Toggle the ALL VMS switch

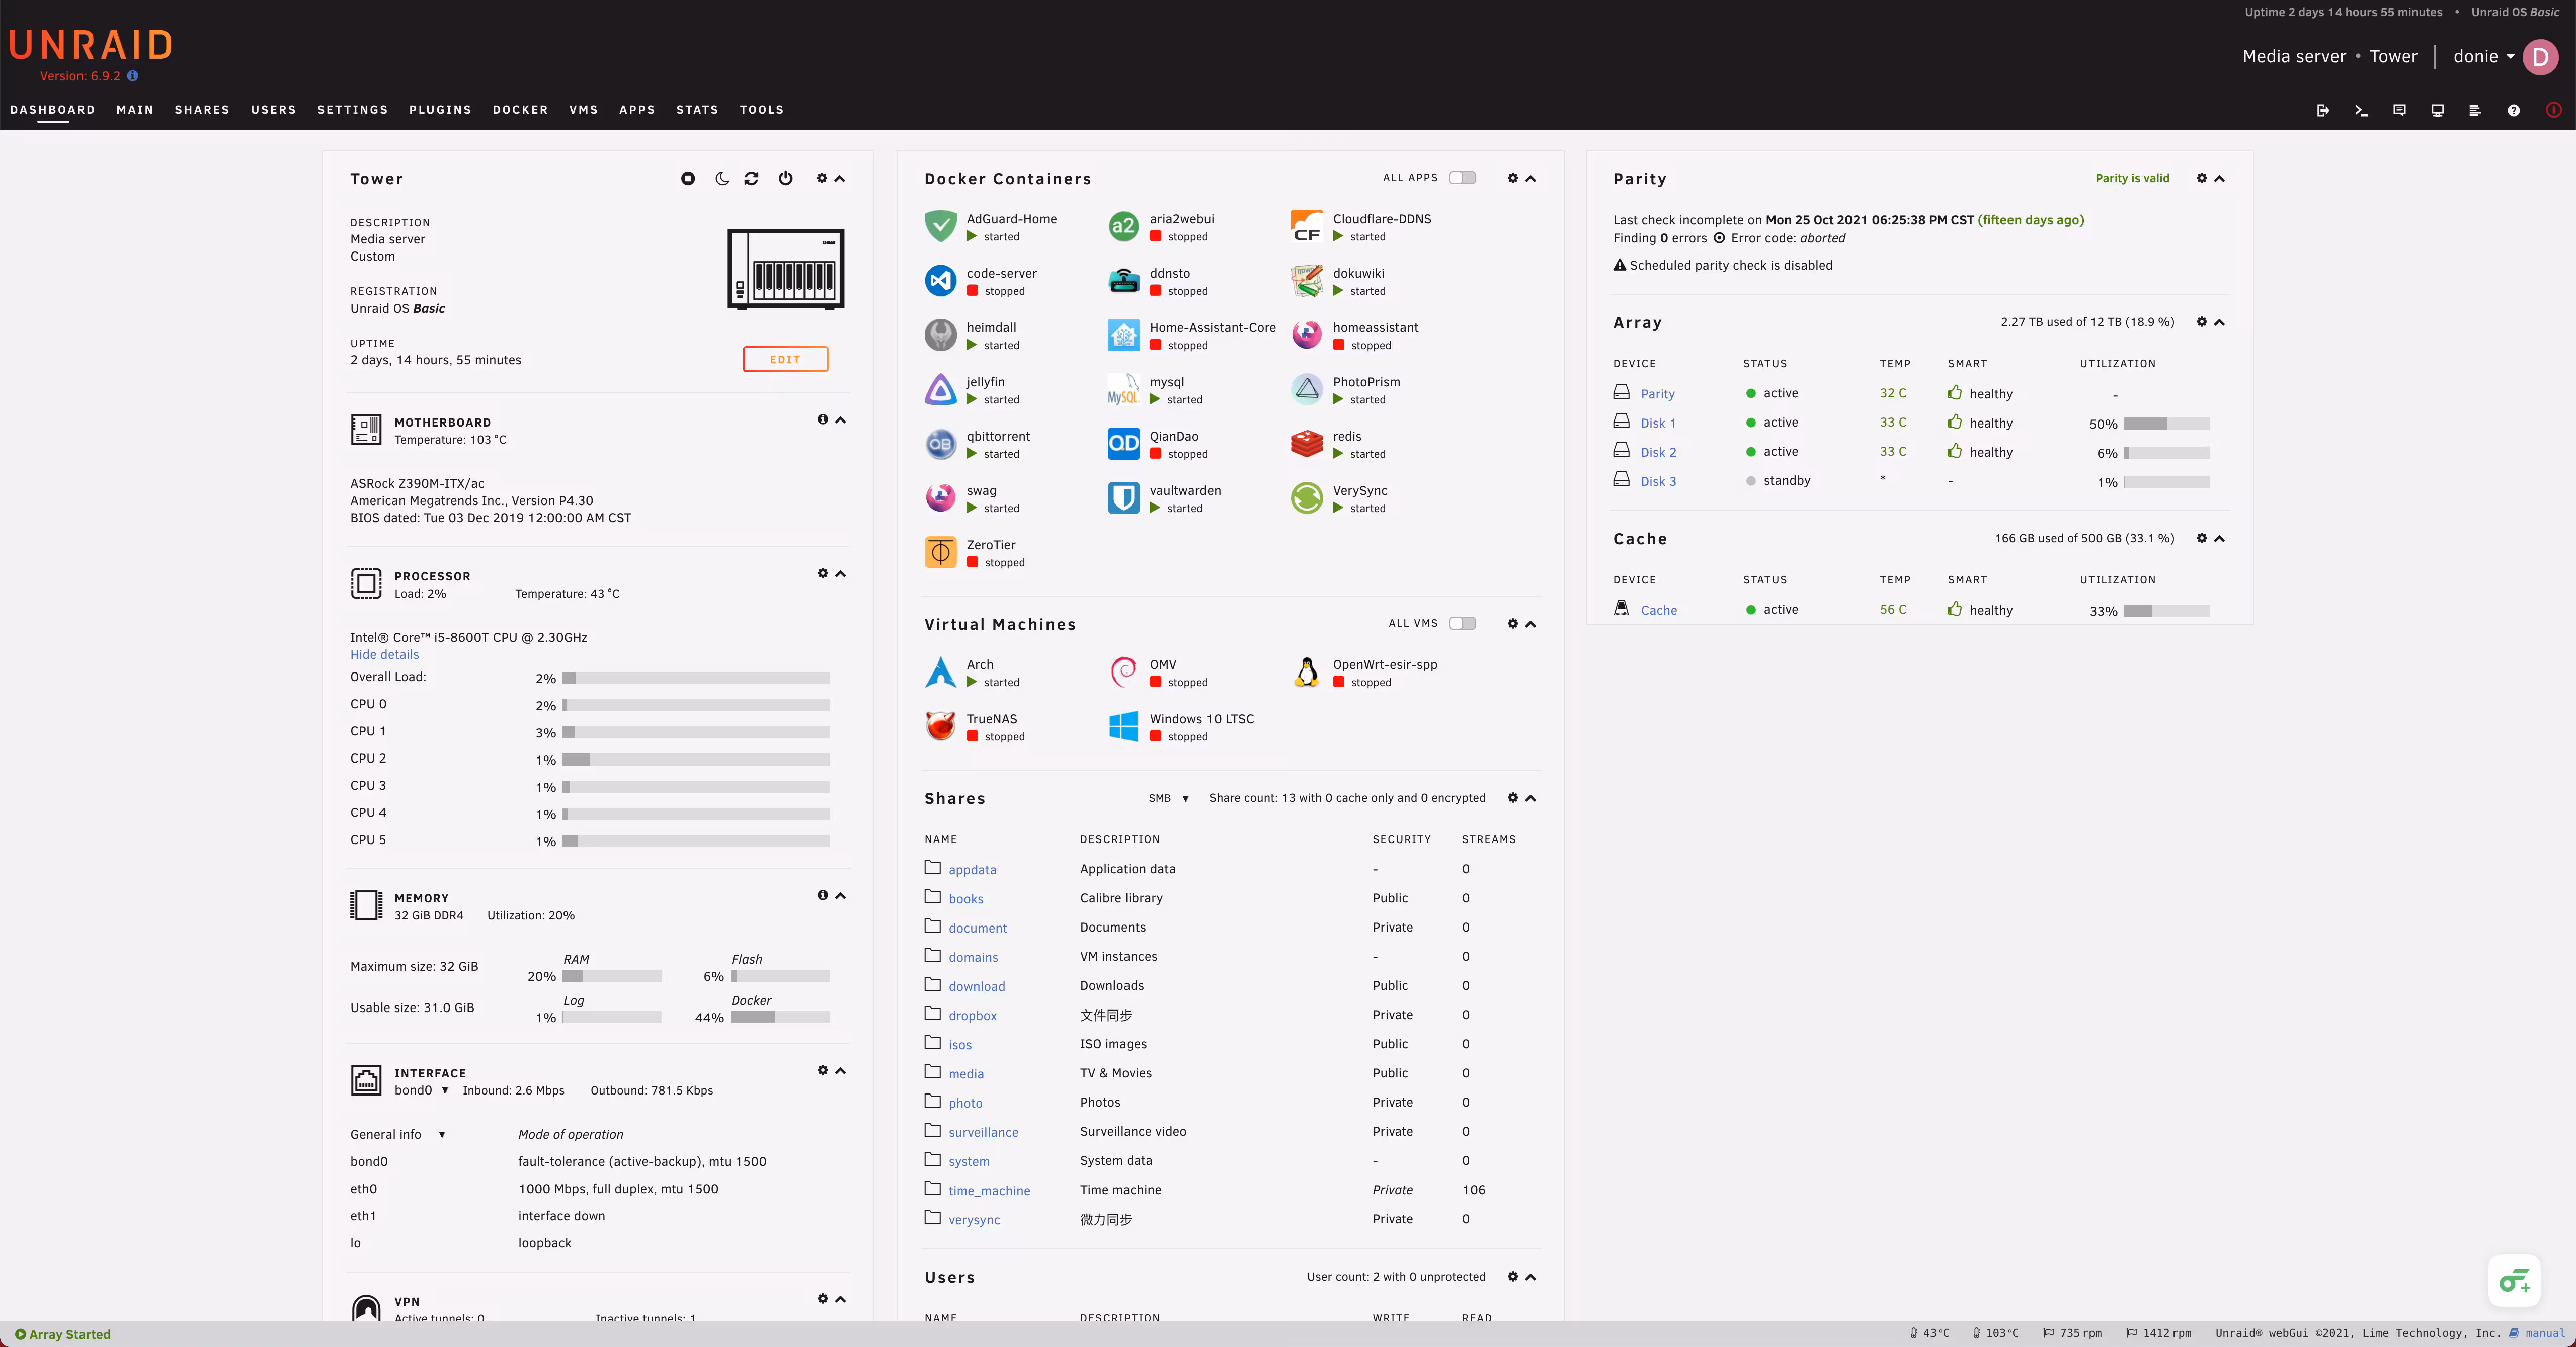(1462, 623)
